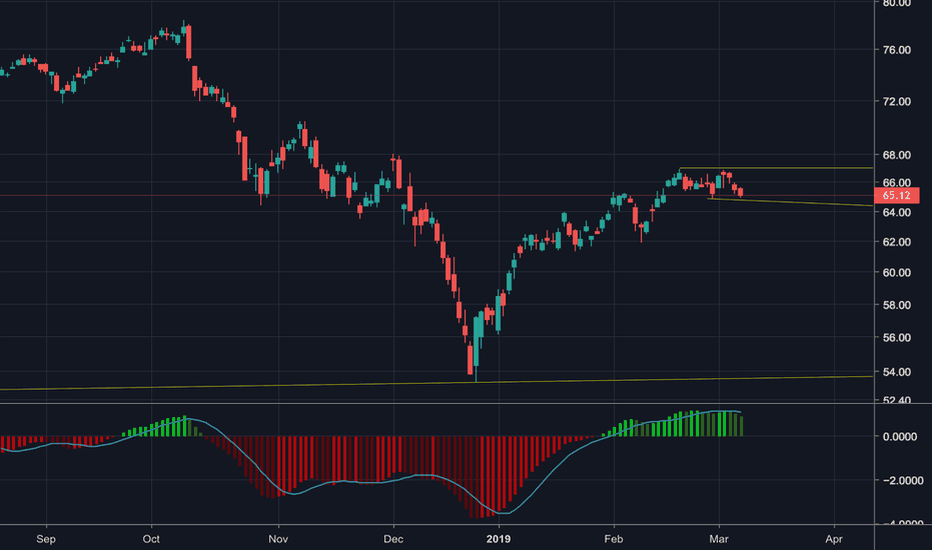Click the 80.00 price axis label
The width and height of the screenshot is (932, 550).
897,4
